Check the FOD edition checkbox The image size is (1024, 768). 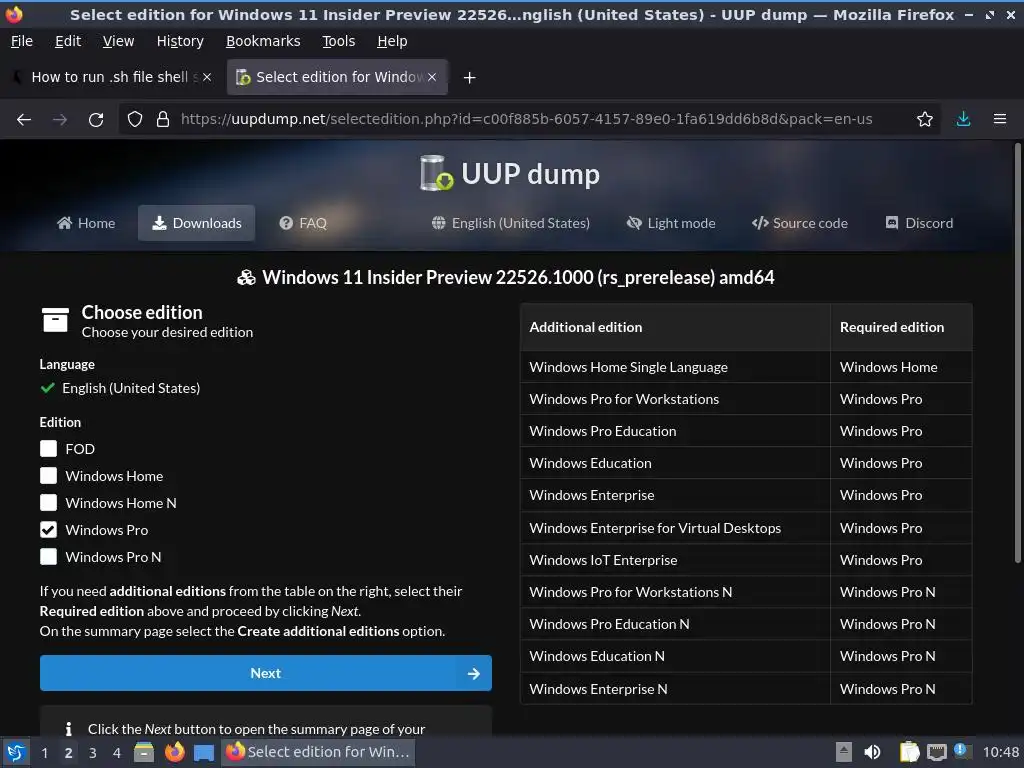point(48,449)
